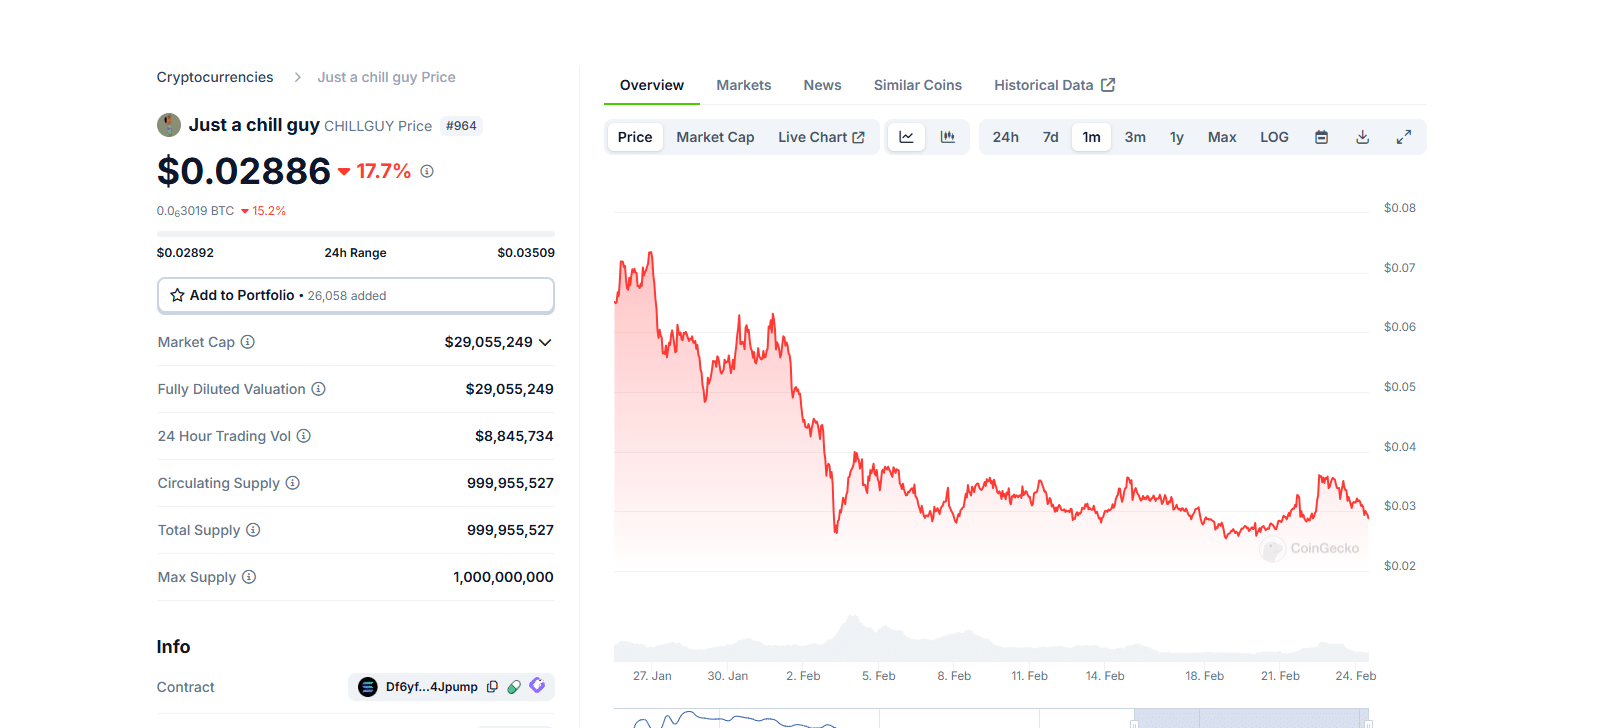The image size is (1598, 728).
Task: Click the $29,055,249 Market Cap value
Action: pos(489,342)
